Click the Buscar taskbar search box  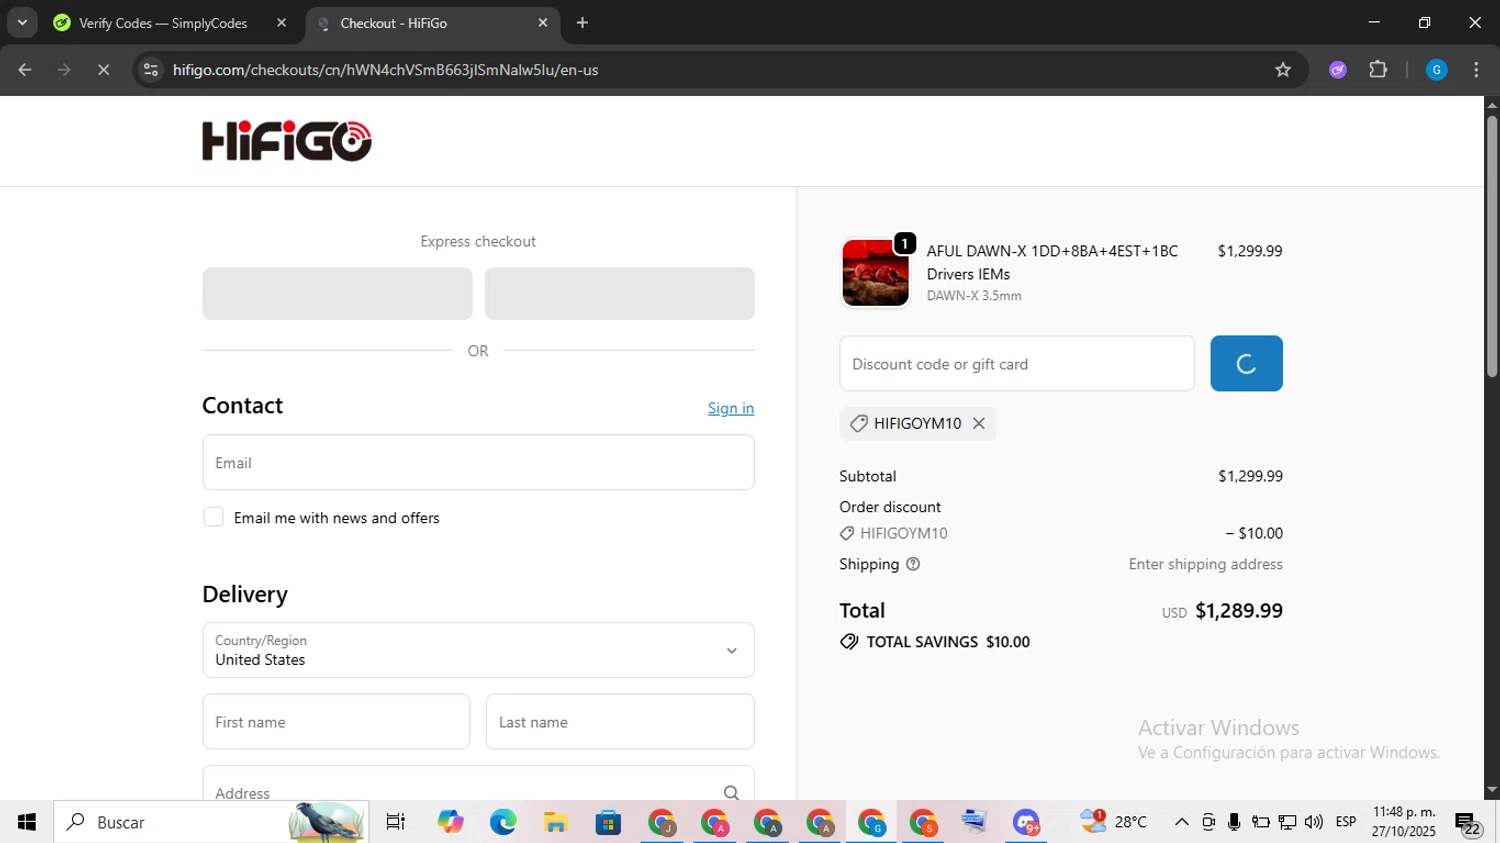tap(211, 822)
